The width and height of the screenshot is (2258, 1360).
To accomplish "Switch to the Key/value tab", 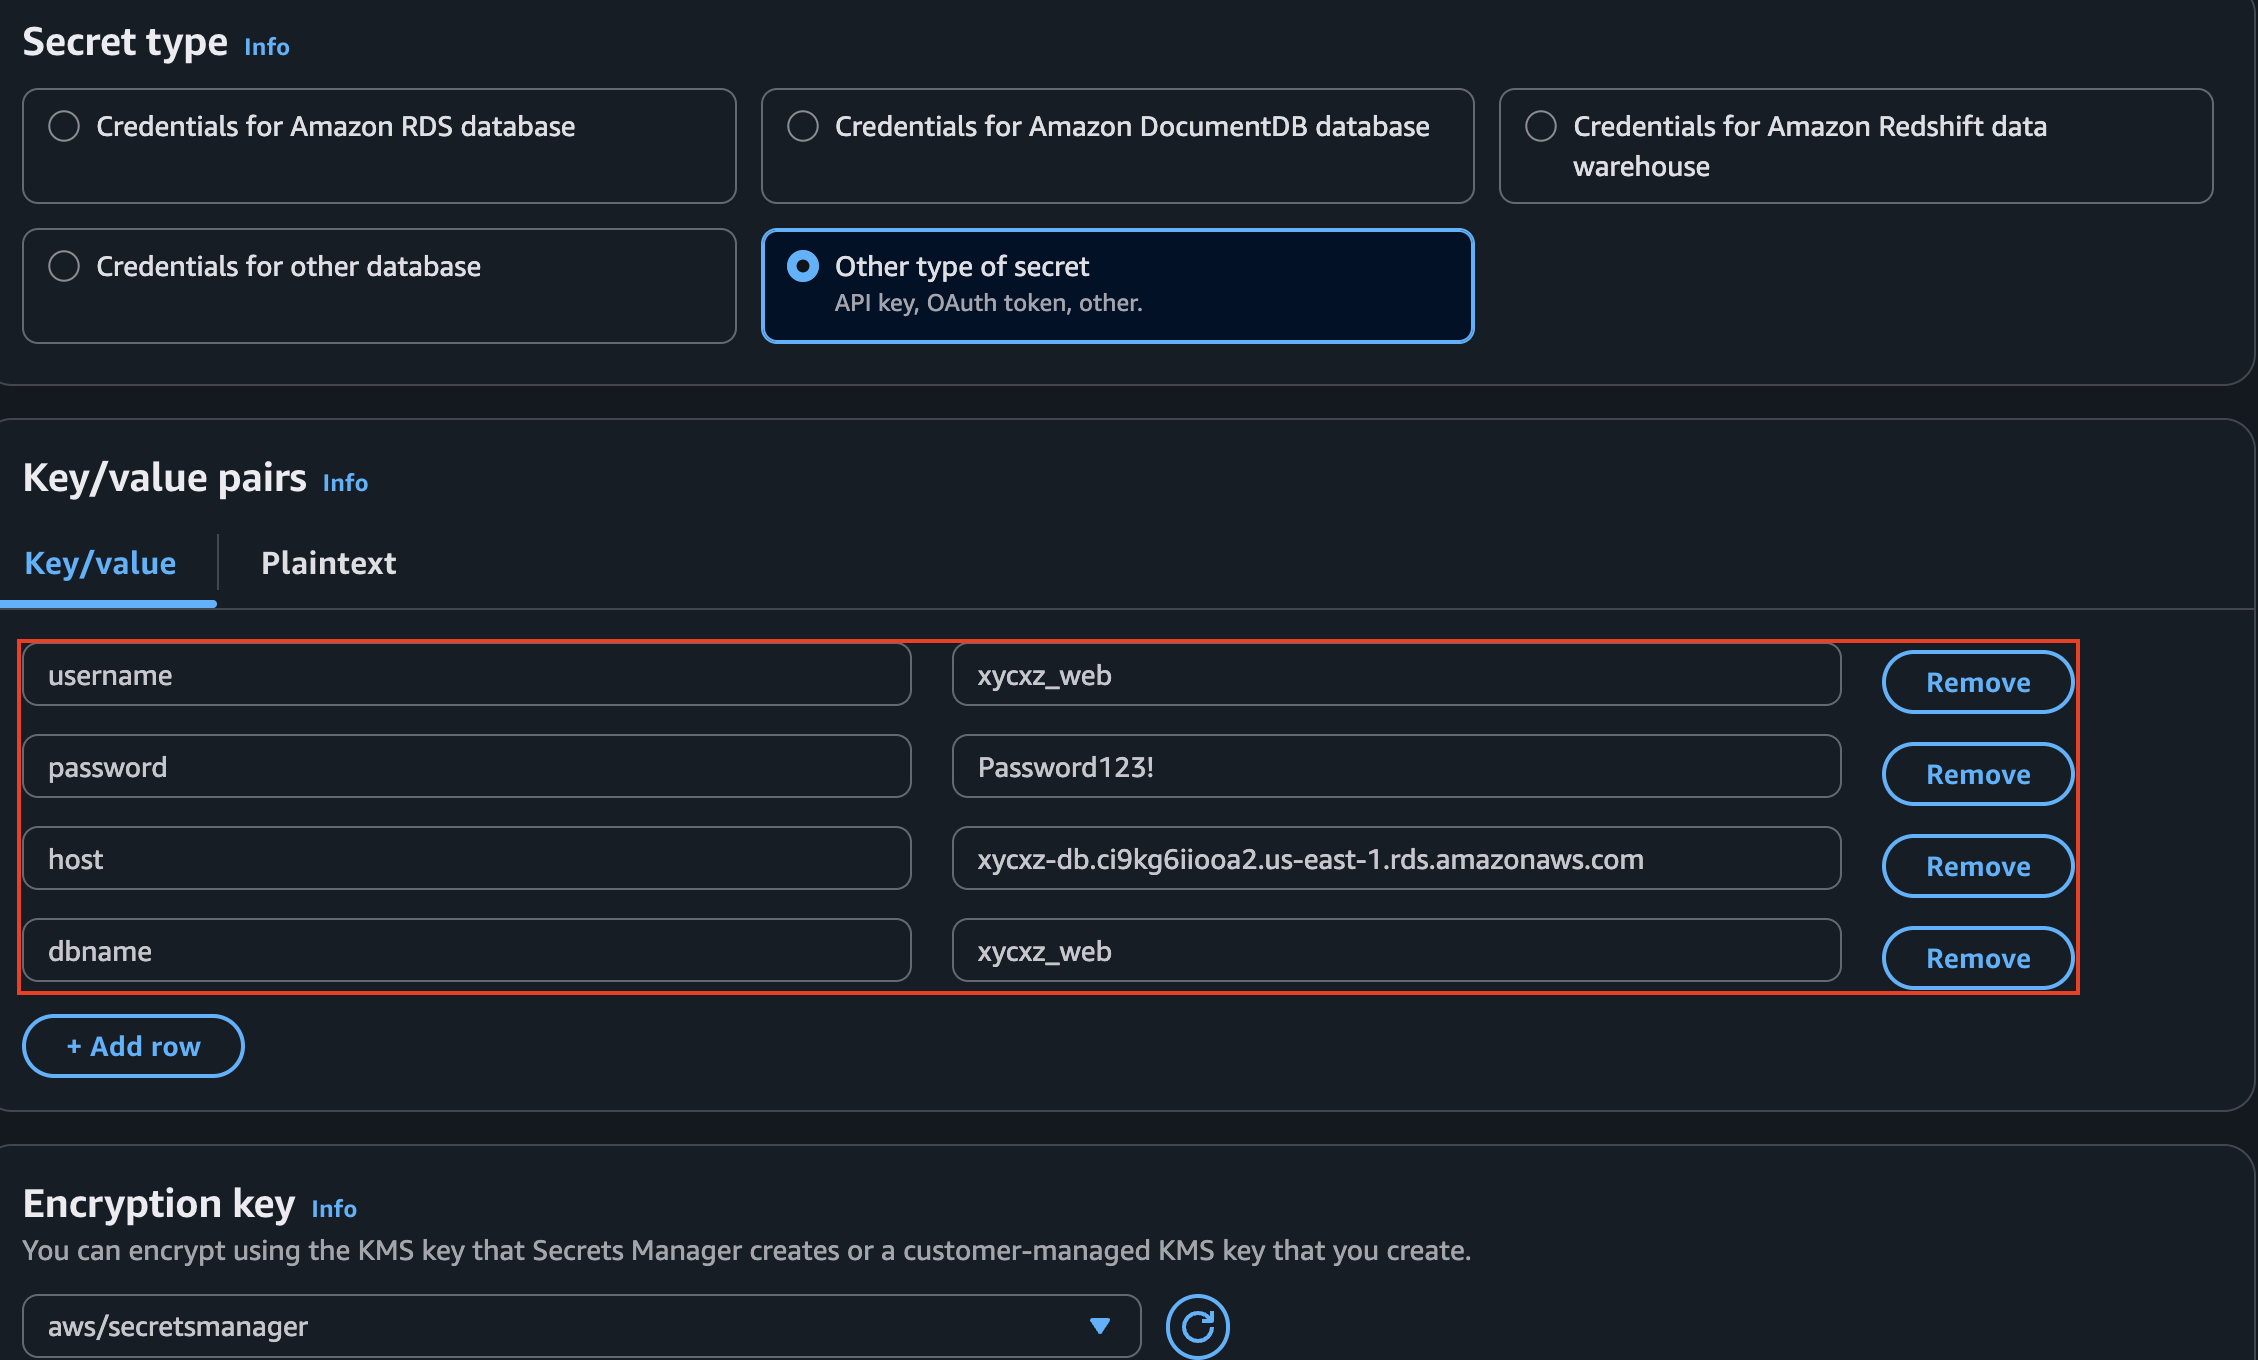I will (100, 563).
